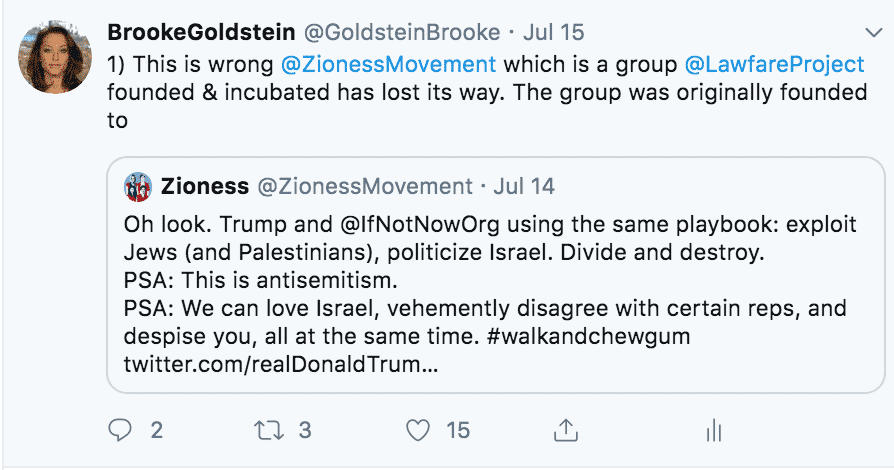Click BrookeGoldstein's profile picture
Image resolution: width=894 pixels, height=470 pixels.
pyautogui.click(x=57, y=56)
